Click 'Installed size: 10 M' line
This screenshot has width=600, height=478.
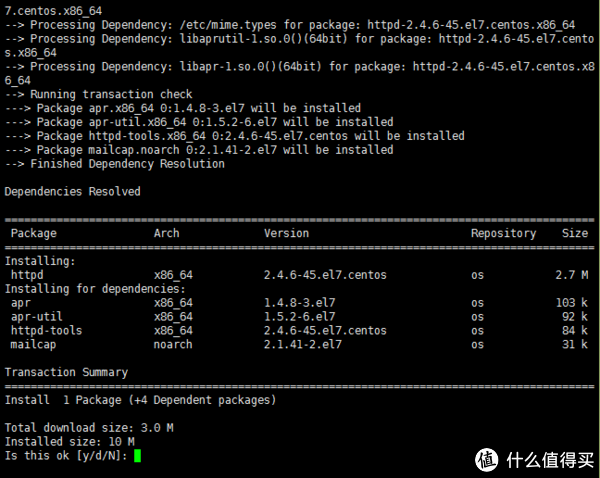69,442
